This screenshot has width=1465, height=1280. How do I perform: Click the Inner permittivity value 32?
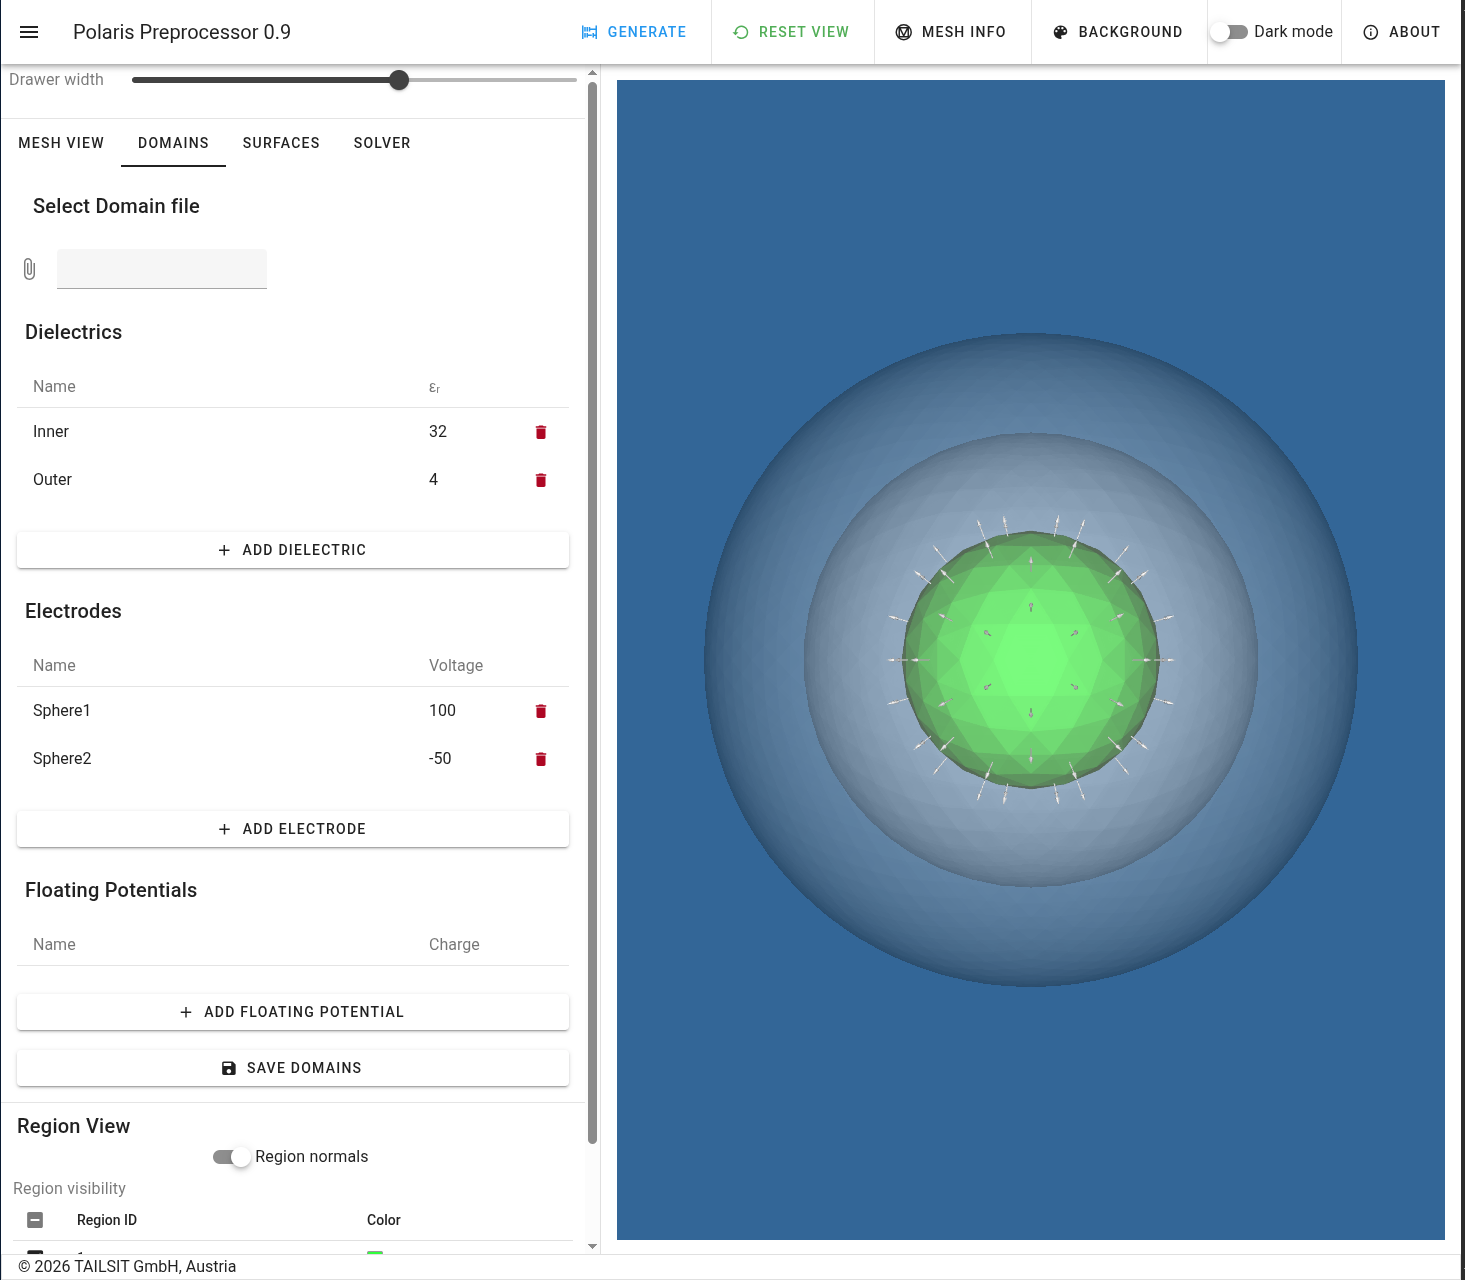tap(438, 432)
